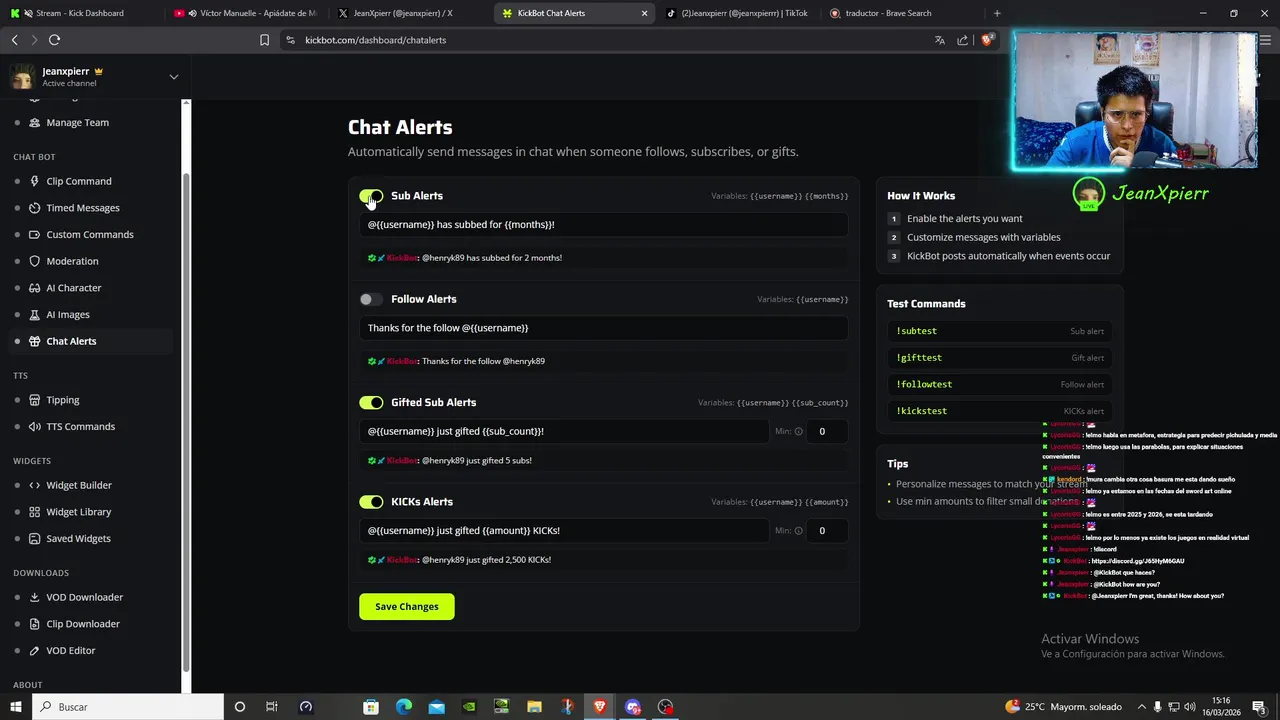Screen dimensions: 1280x720
Task: Edit the Gifted Sub Alerts message field
Action: click(563, 431)
